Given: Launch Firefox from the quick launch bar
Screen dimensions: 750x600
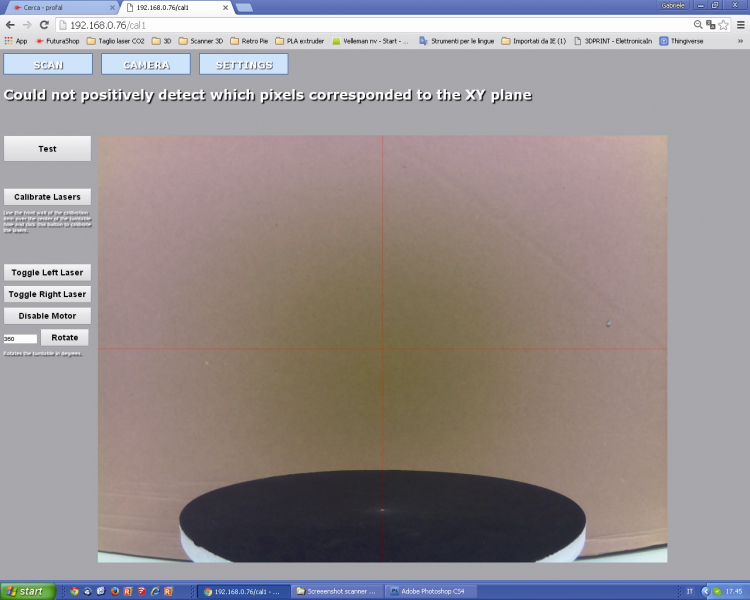Looking at the screenshot, I should pyautogui.click(x=115, y=591).
